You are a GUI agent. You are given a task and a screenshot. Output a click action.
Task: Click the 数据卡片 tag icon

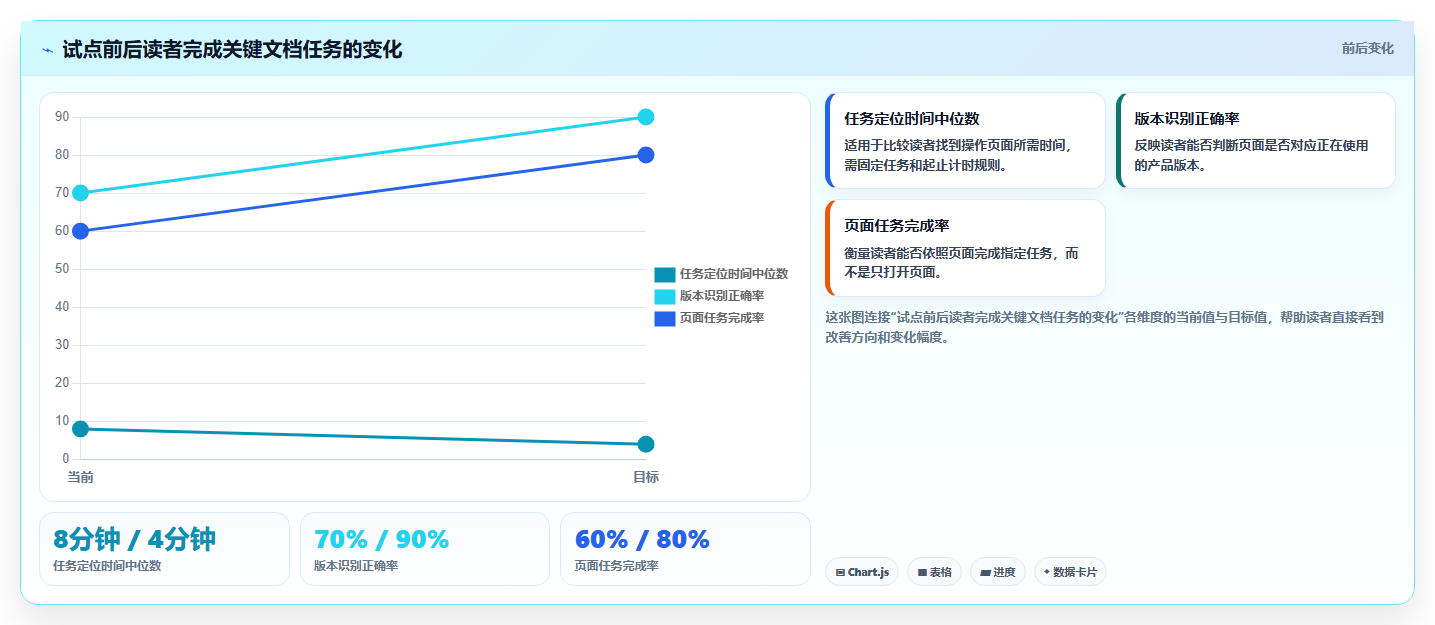(x=1047, y=572)
